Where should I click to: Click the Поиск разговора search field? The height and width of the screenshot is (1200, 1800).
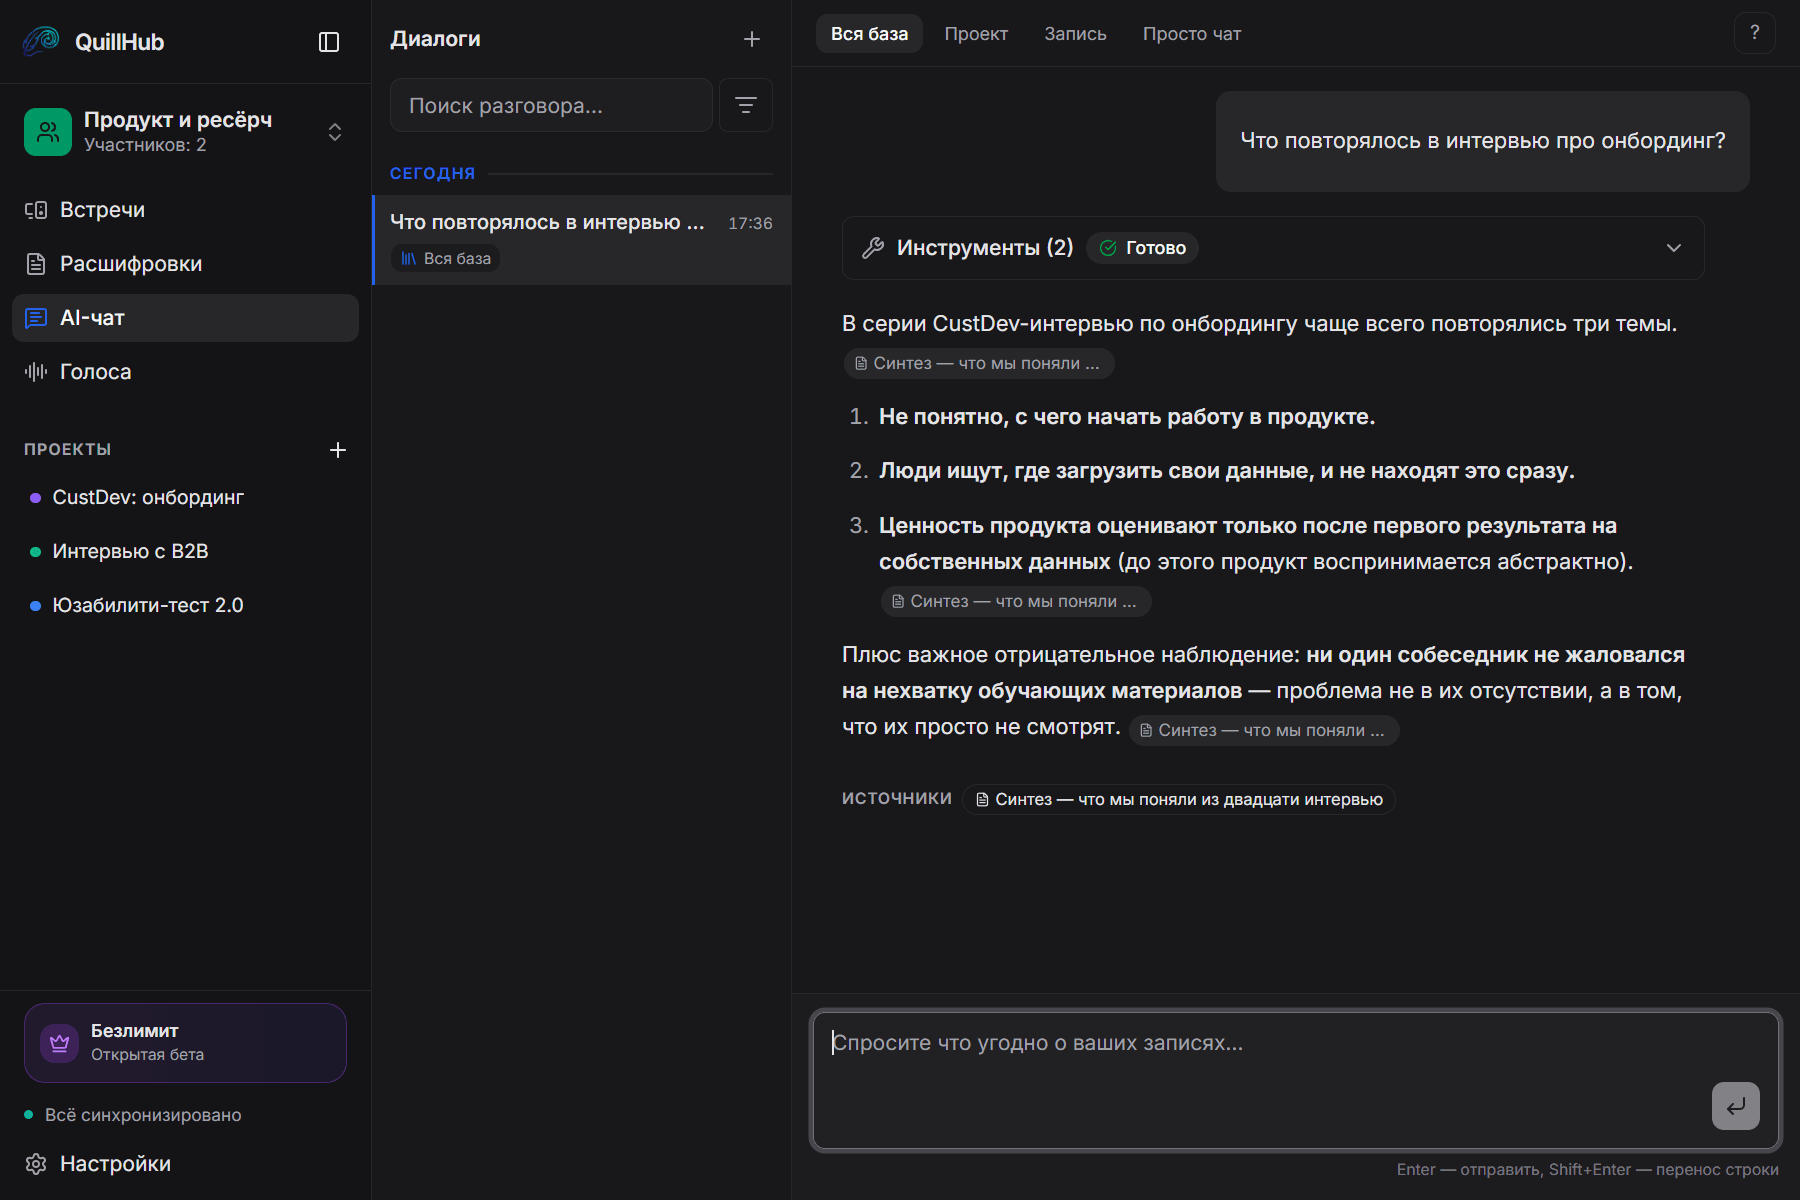pyautogui.click(x=551, y=105)
